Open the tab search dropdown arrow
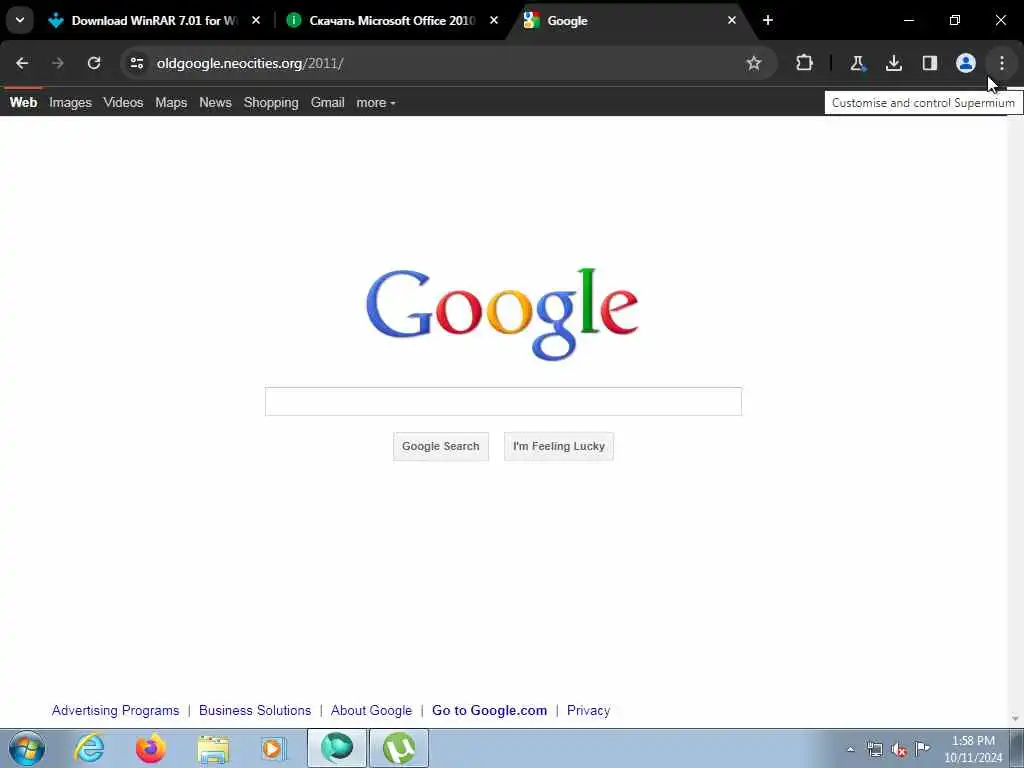This screenshot has width=1024, height=768. (20, 20)
